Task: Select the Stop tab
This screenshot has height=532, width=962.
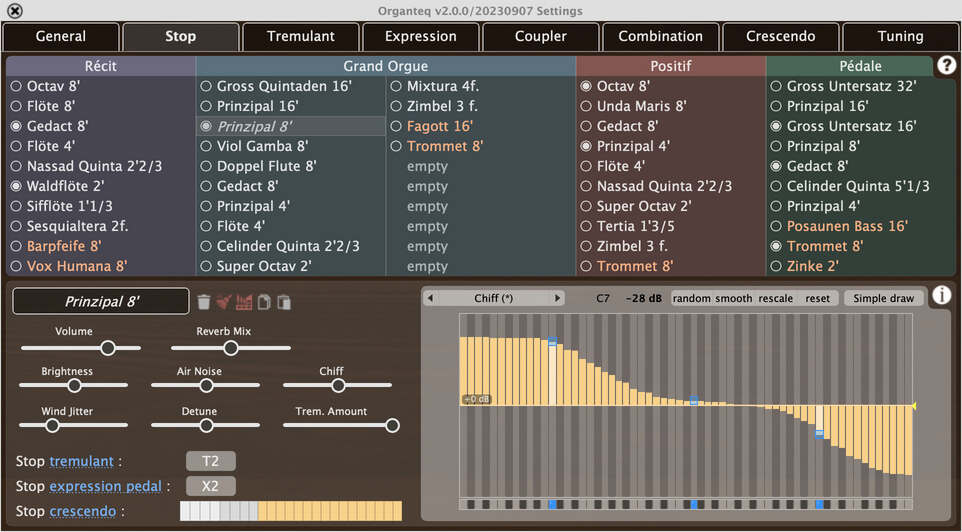Action: (180, 36)
